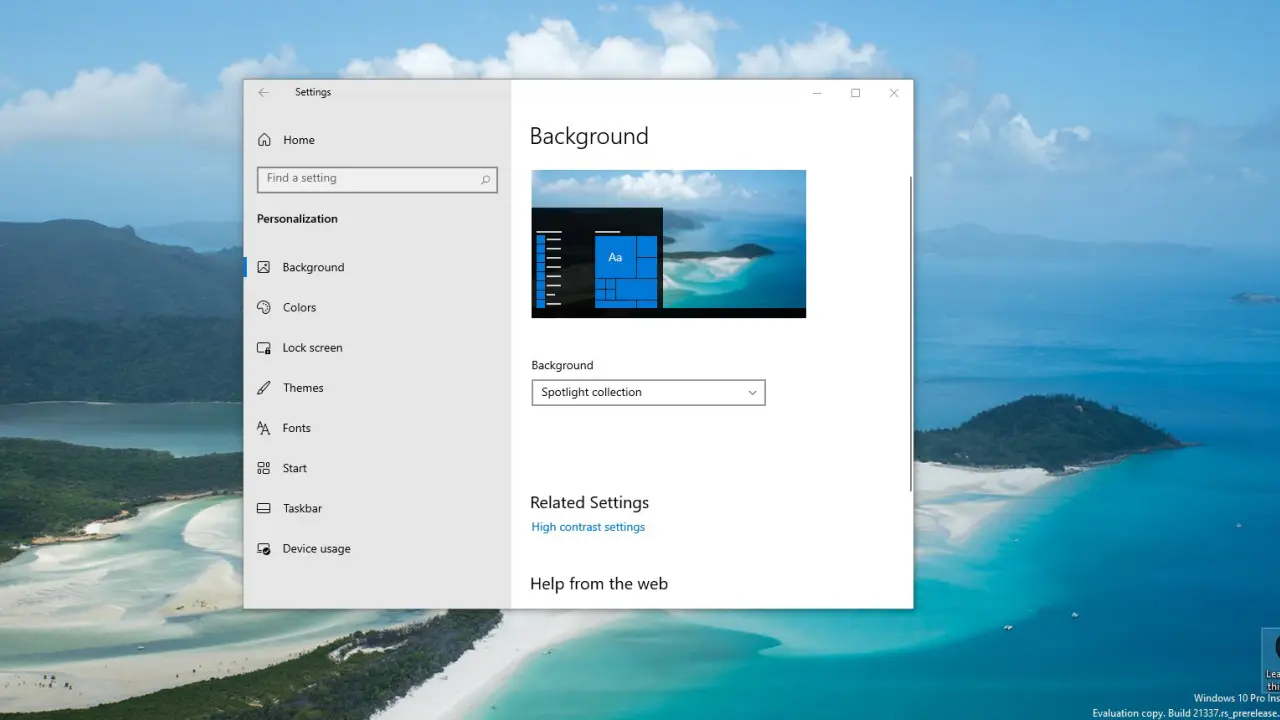Click the Fonts icon in sidebar
This screenshot has width=1280, height=720.
(x=264, y=428)
